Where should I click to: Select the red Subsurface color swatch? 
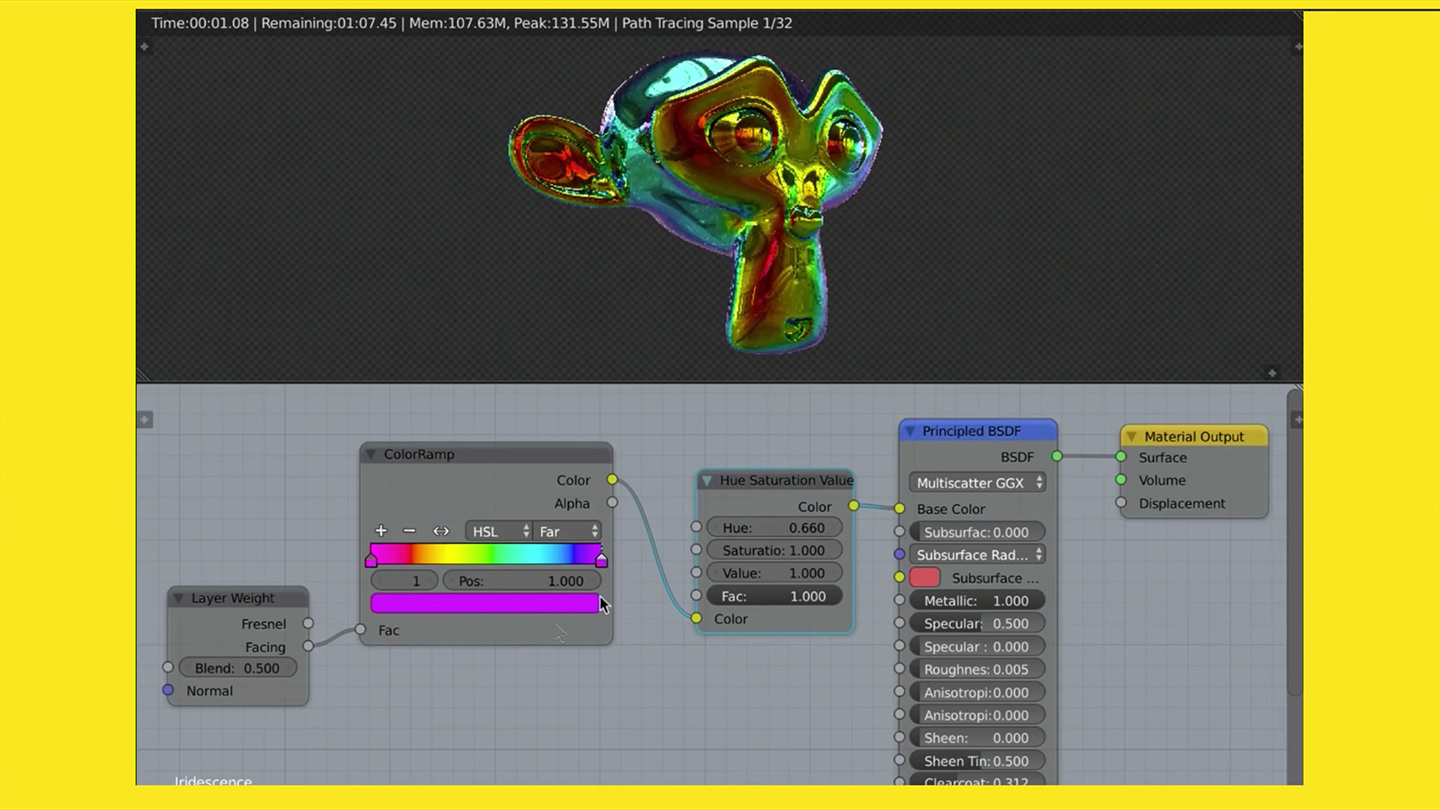click(x=924, y=577)
